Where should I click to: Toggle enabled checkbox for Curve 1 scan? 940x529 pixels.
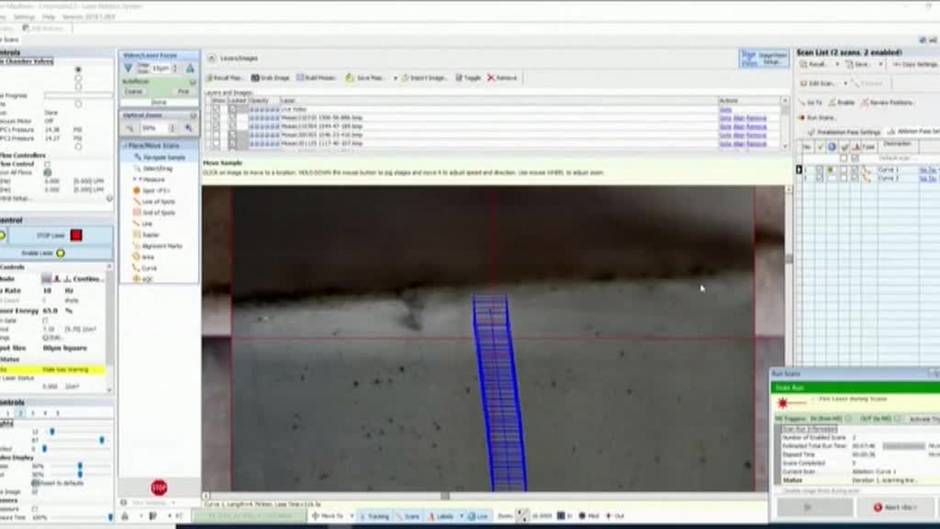coord(819,169)
